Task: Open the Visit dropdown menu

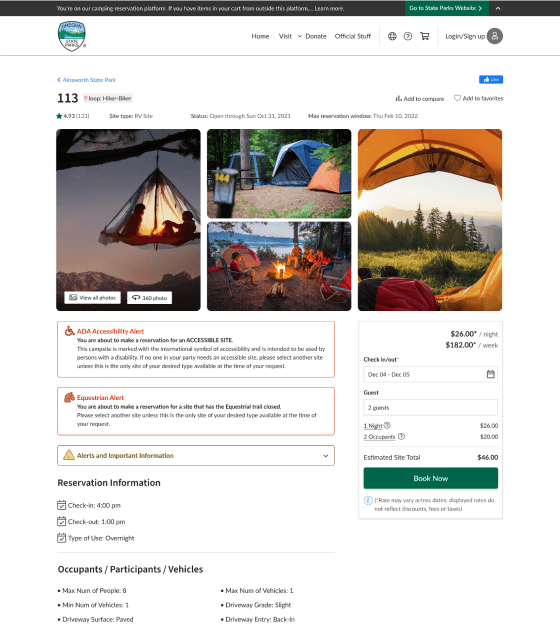Action: (x=290, y=36)
